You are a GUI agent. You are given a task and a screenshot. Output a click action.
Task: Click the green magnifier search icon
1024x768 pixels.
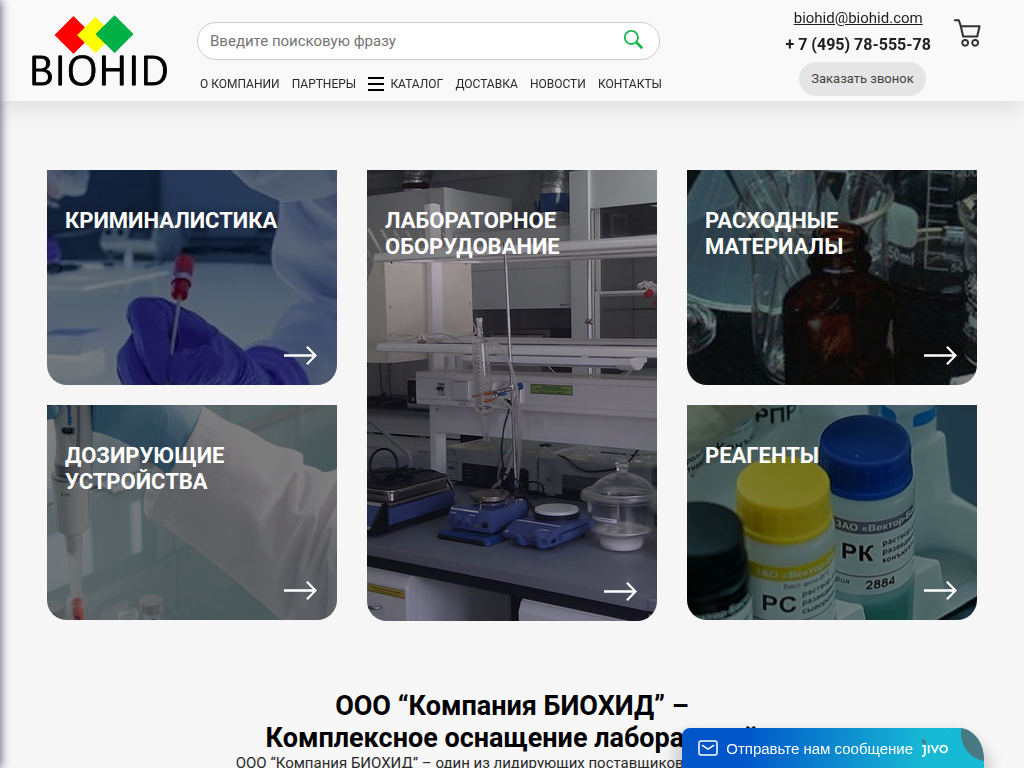pos(633,40)
